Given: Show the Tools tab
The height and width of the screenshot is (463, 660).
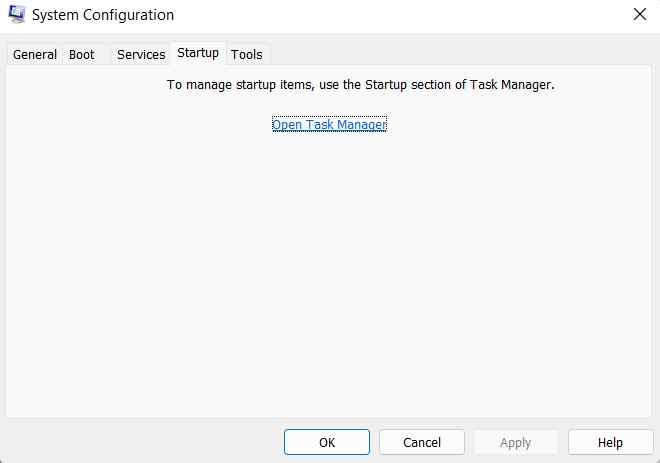Looking at the screenshot, I should tap(247, 54).
